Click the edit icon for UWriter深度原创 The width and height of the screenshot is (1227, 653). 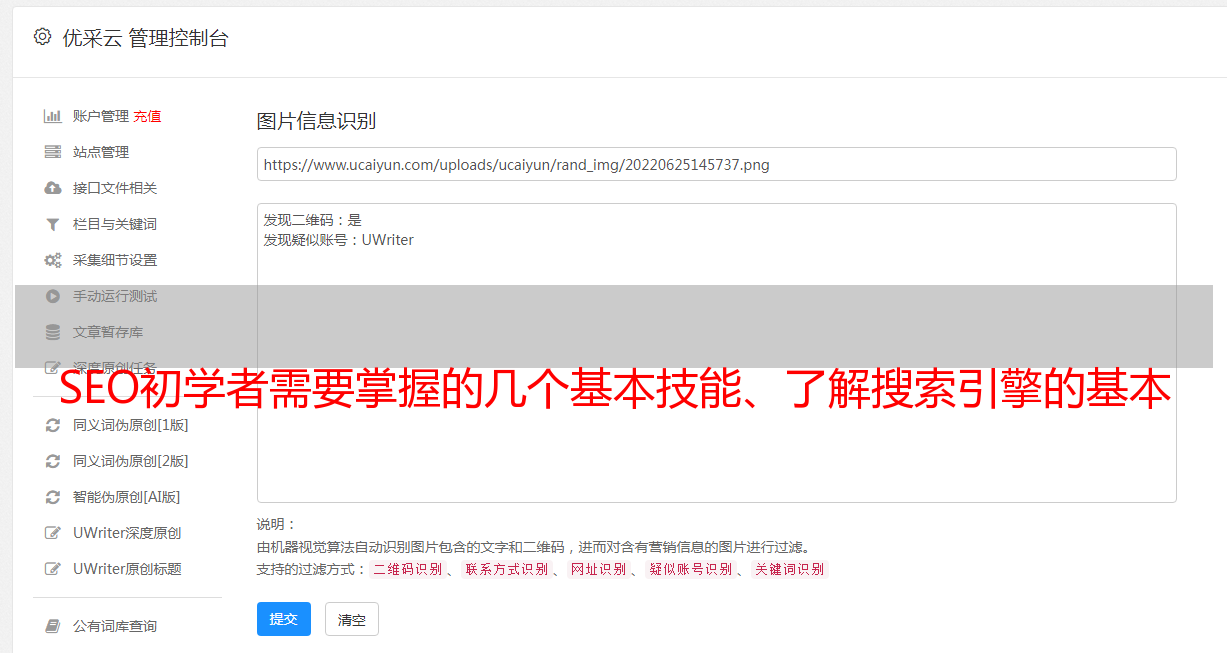click(53, 533)
